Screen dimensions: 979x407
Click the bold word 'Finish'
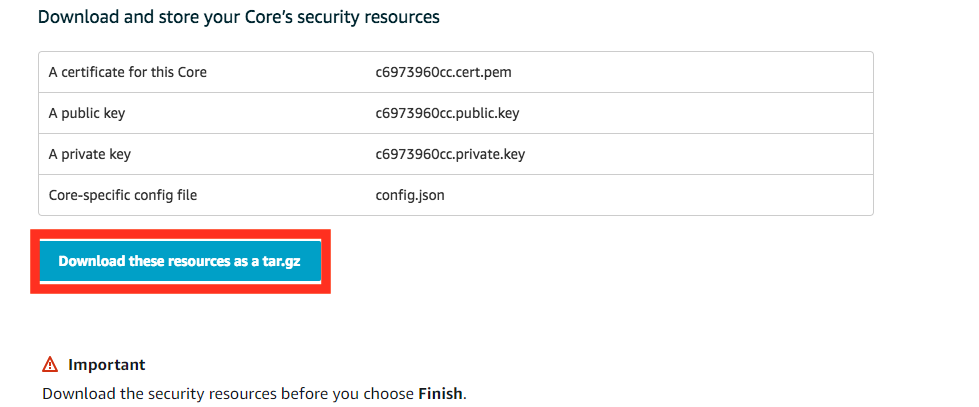[441, 394]
